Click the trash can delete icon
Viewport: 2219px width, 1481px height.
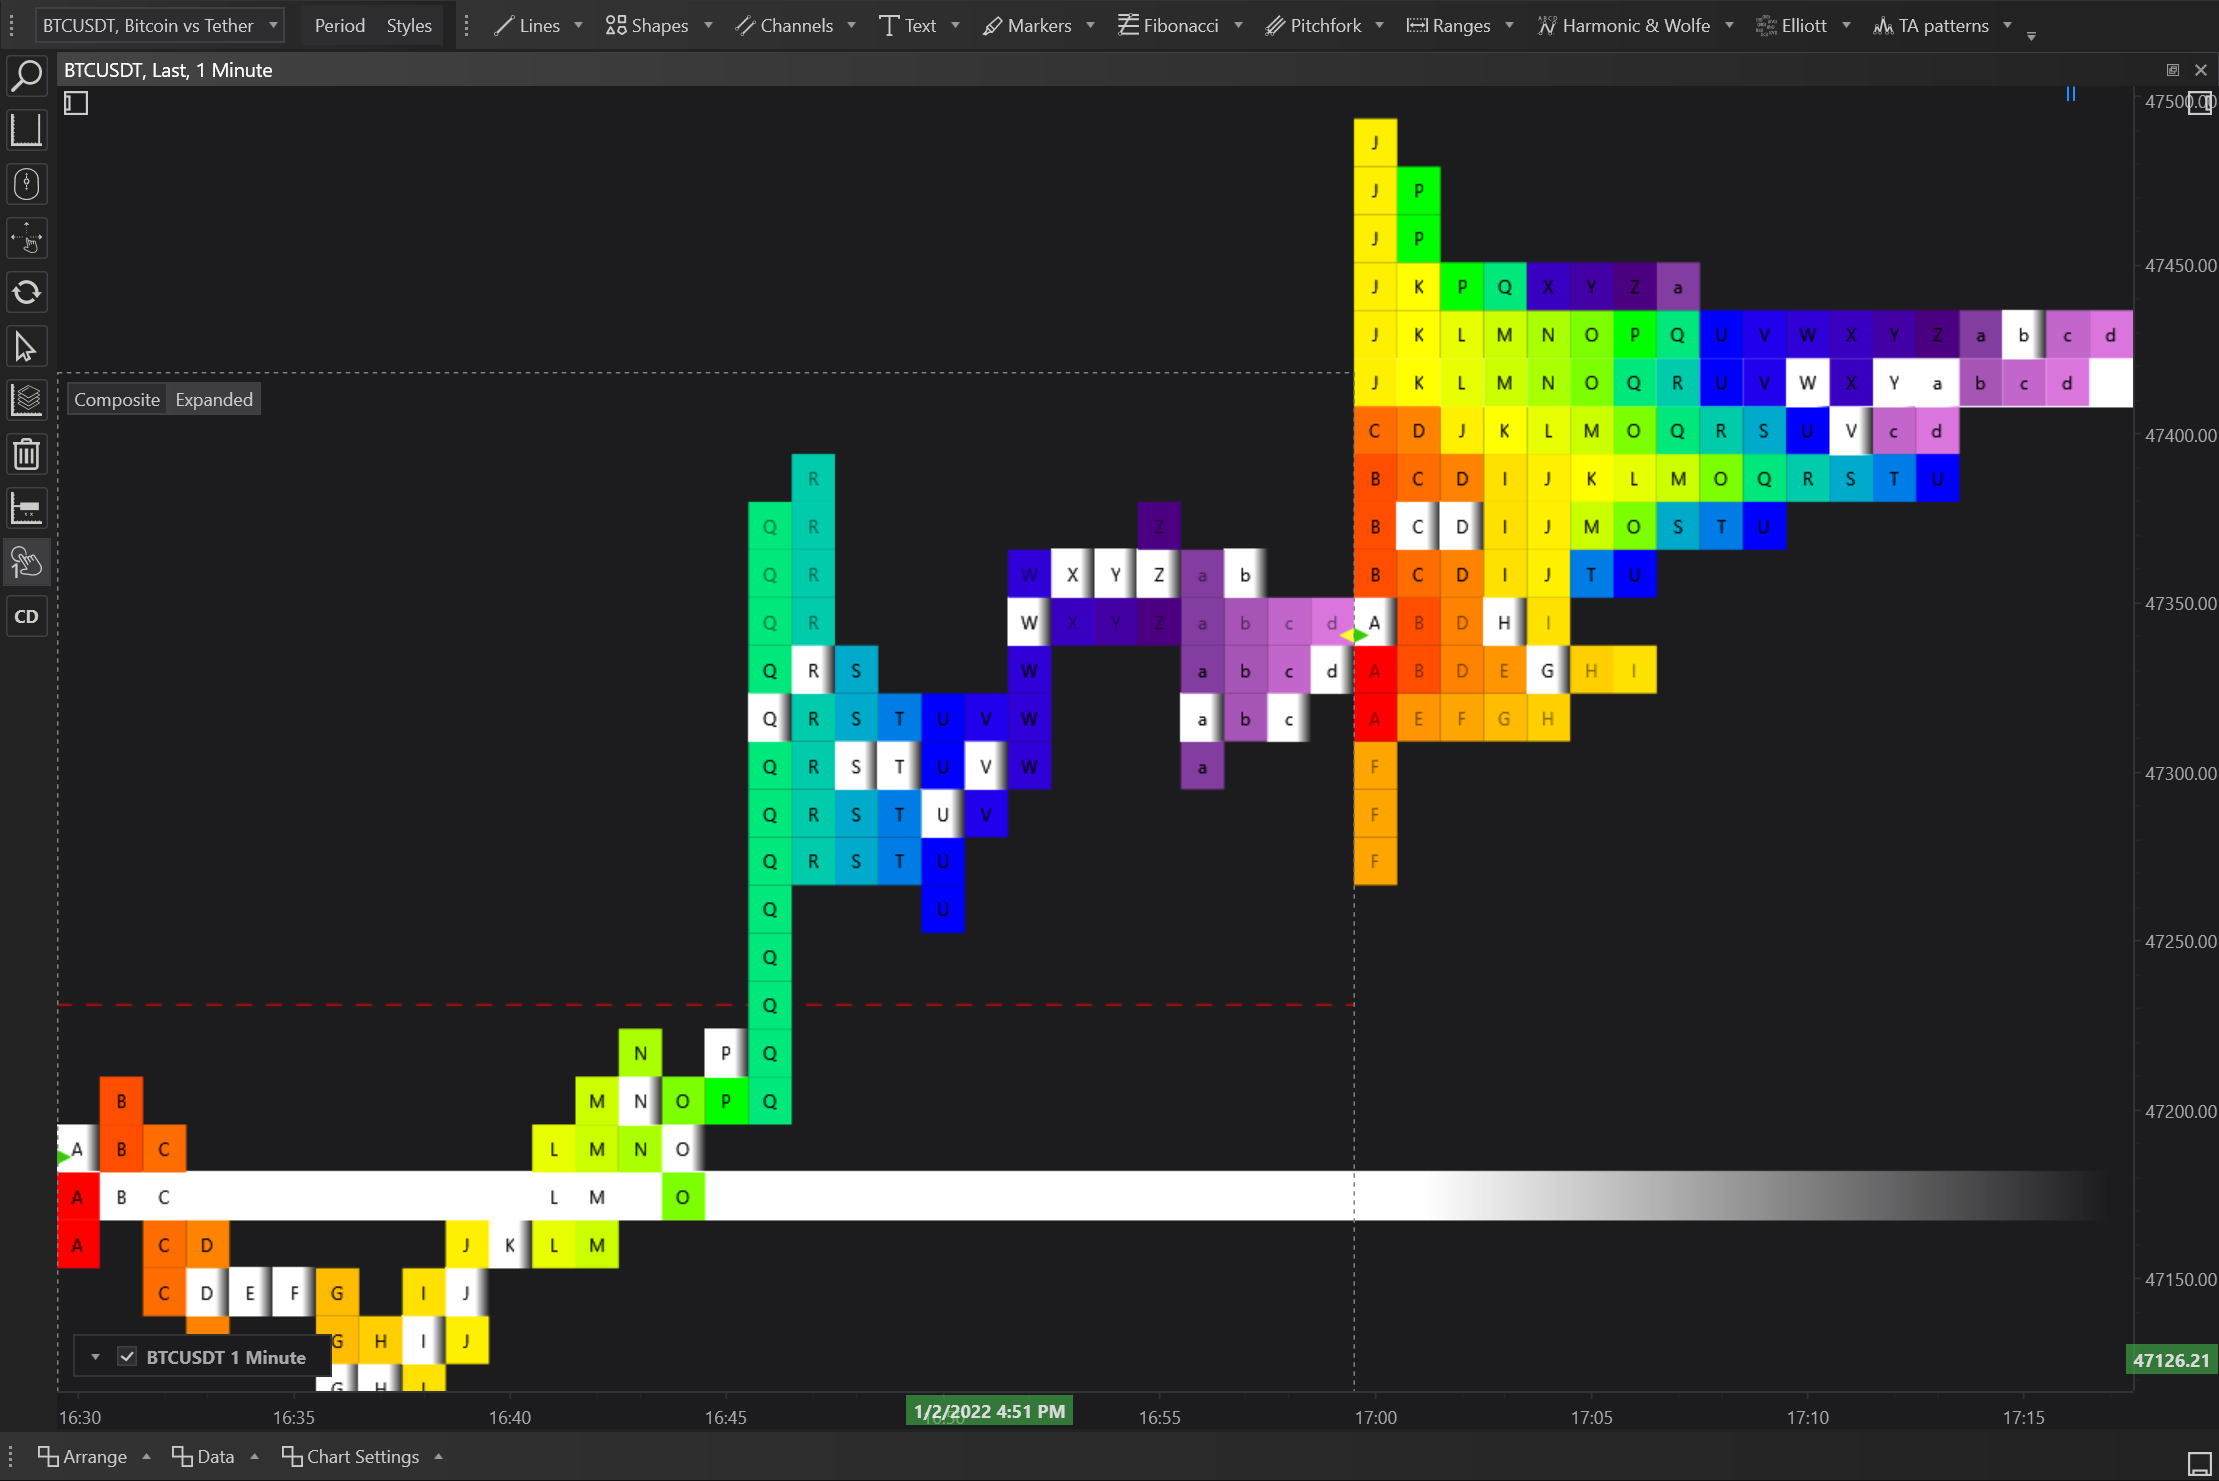tap(27, 455)
